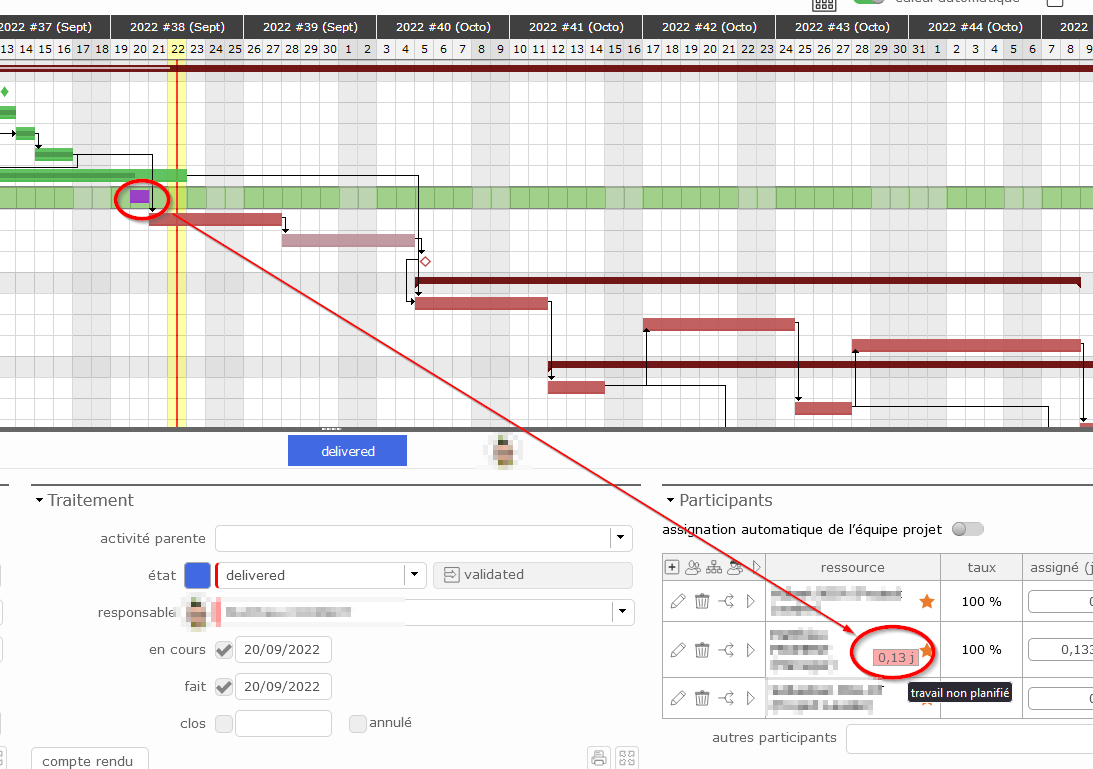Click the divert arrow icon in third participant row
This screenshot has height=769, width=1093.
pyautogui.click(x=727, y=698)
